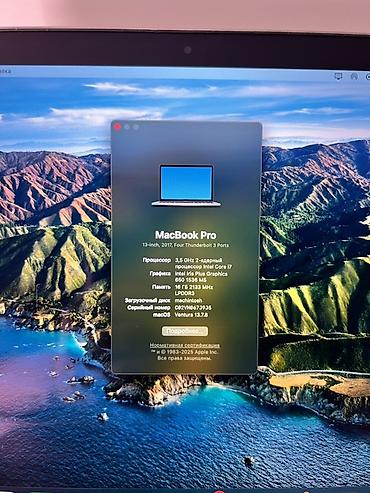Click the 3,5 GHz 2-ядерный processor value

click(203, 263)
